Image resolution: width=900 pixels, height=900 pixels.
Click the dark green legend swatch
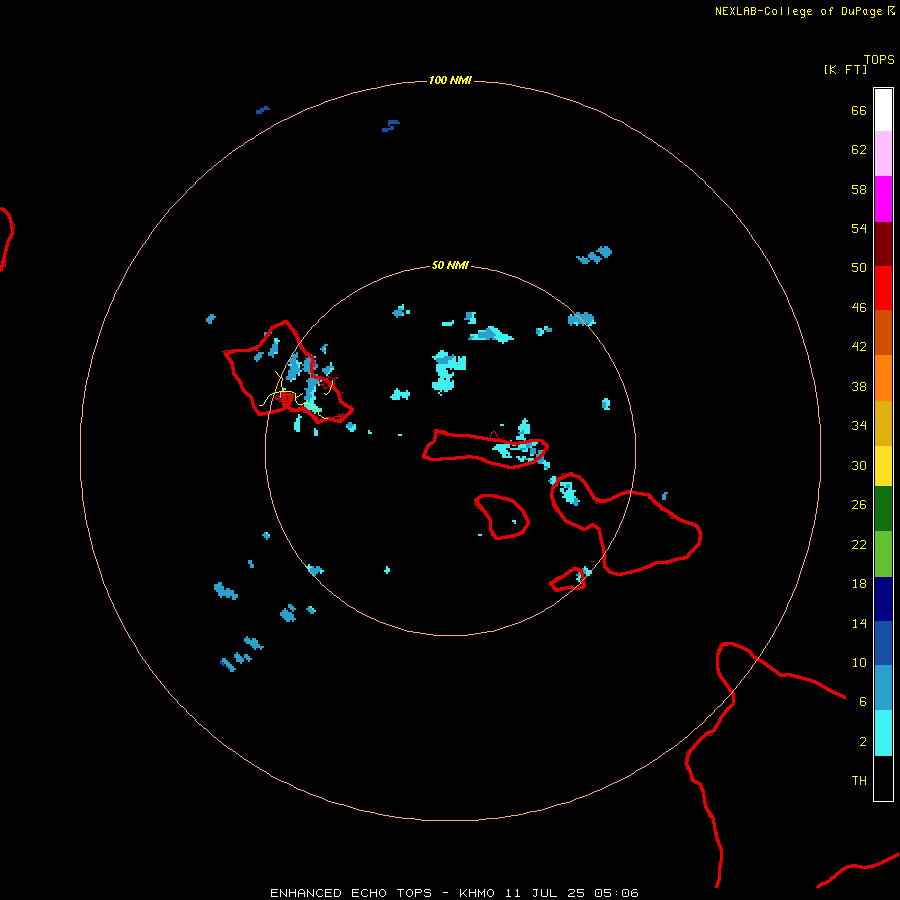pyautogui.click(x=883, y=509)
